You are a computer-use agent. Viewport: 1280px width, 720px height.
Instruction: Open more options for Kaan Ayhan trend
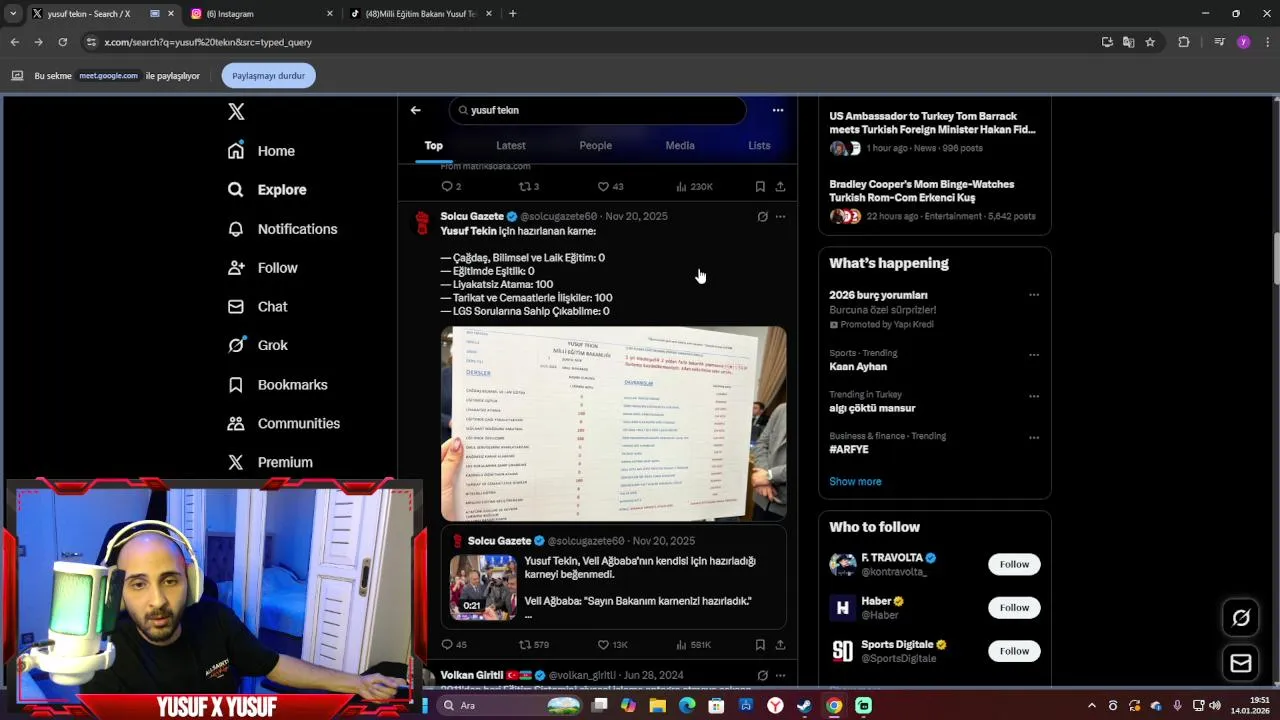(x=1034, y=355)
